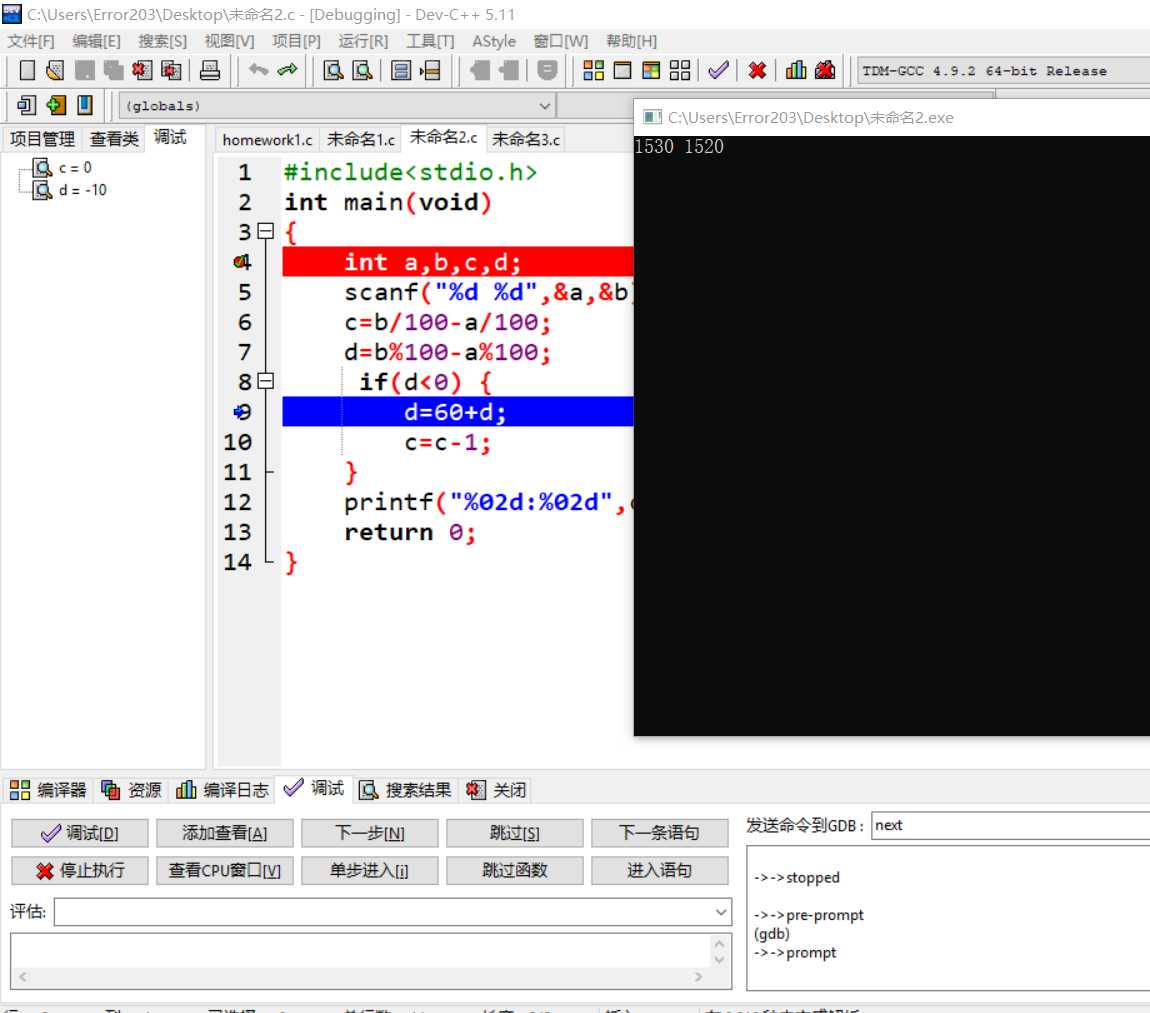This screenshot has width=1150, height=1013.
Task: Click the Goto Function toolbar icon
Action: [400, 70]
